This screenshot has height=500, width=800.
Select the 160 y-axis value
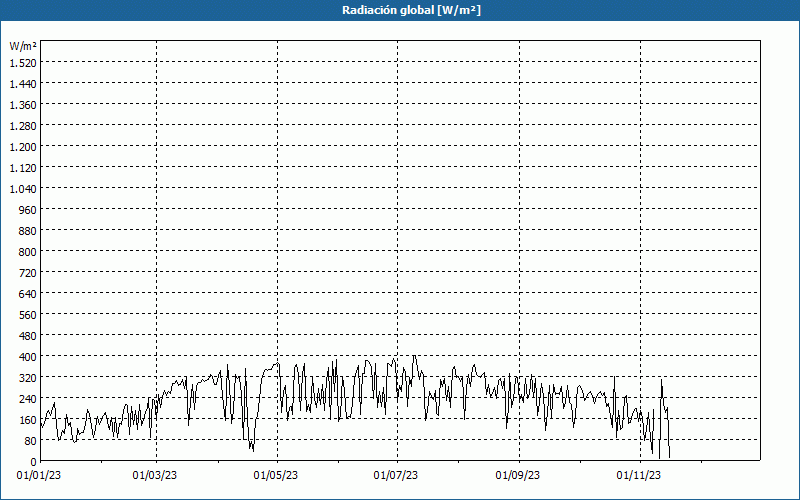click(28, 420)
